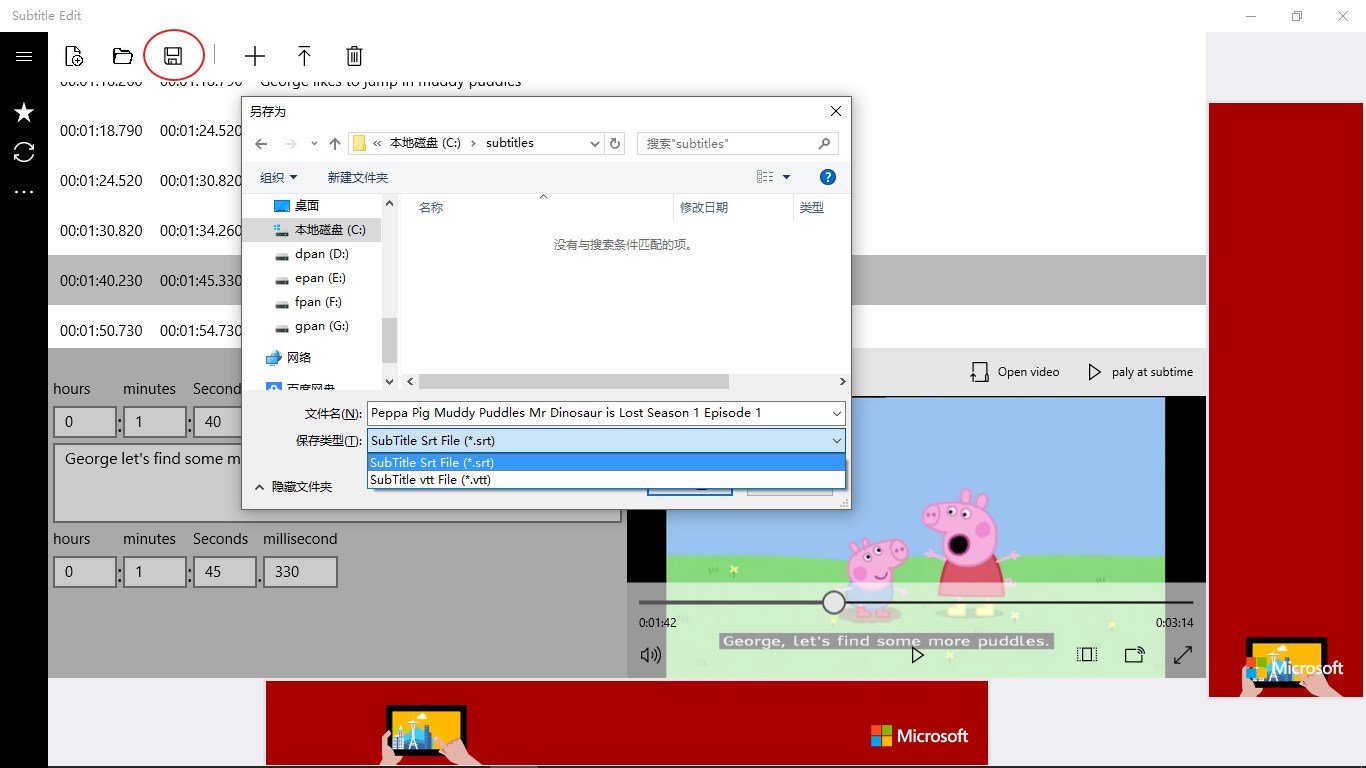The image size is (1366, 768).
Task: Click the 'paly at subtime' play button
Action: (1140, 372)
